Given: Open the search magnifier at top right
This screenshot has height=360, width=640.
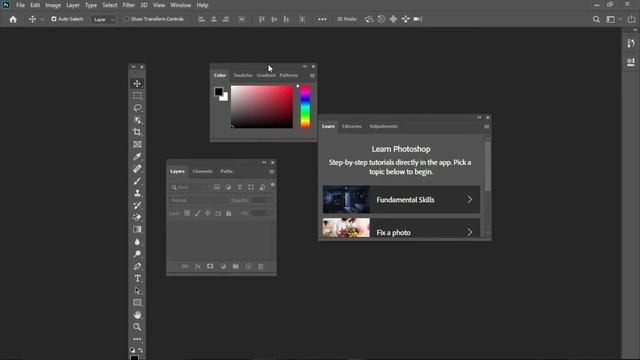Looking at the screenshot, I should point(596,19).
